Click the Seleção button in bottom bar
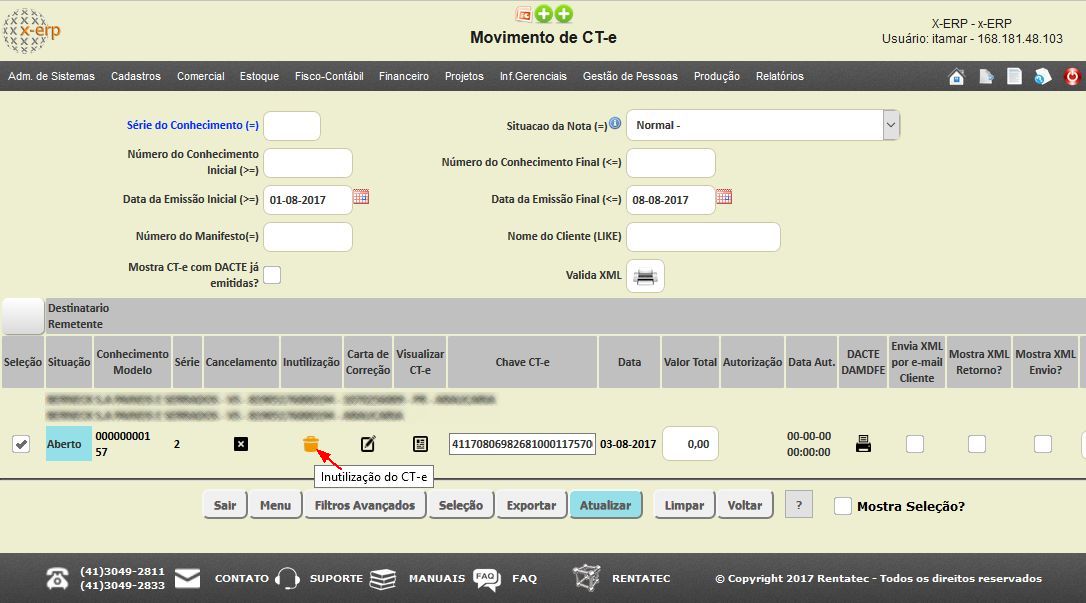 [x=461, y=505]
